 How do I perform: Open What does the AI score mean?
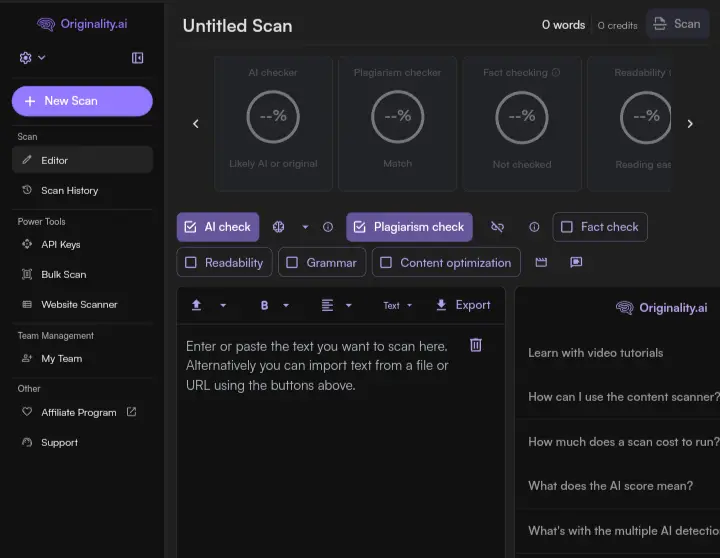point(610,486)
